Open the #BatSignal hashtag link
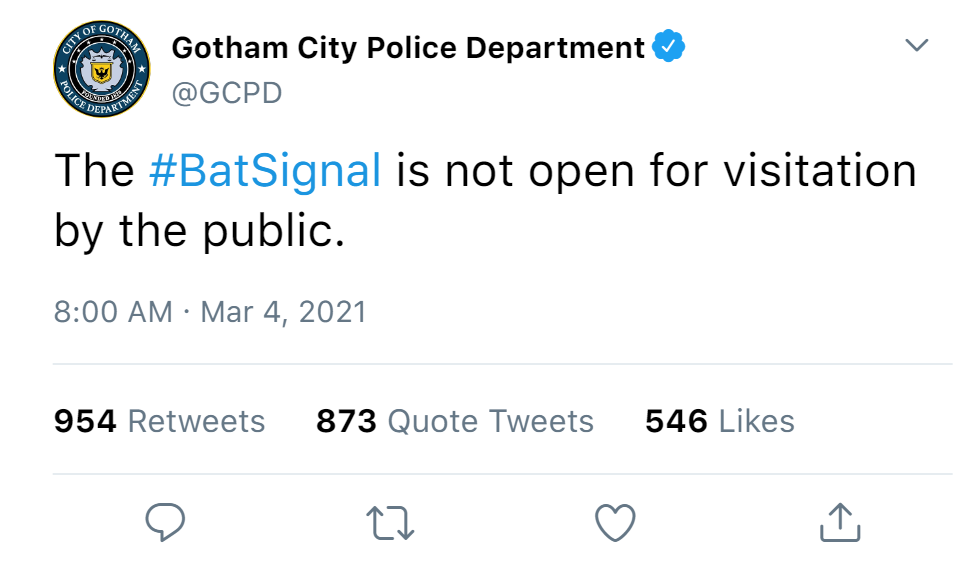 [x=265, y=170]
